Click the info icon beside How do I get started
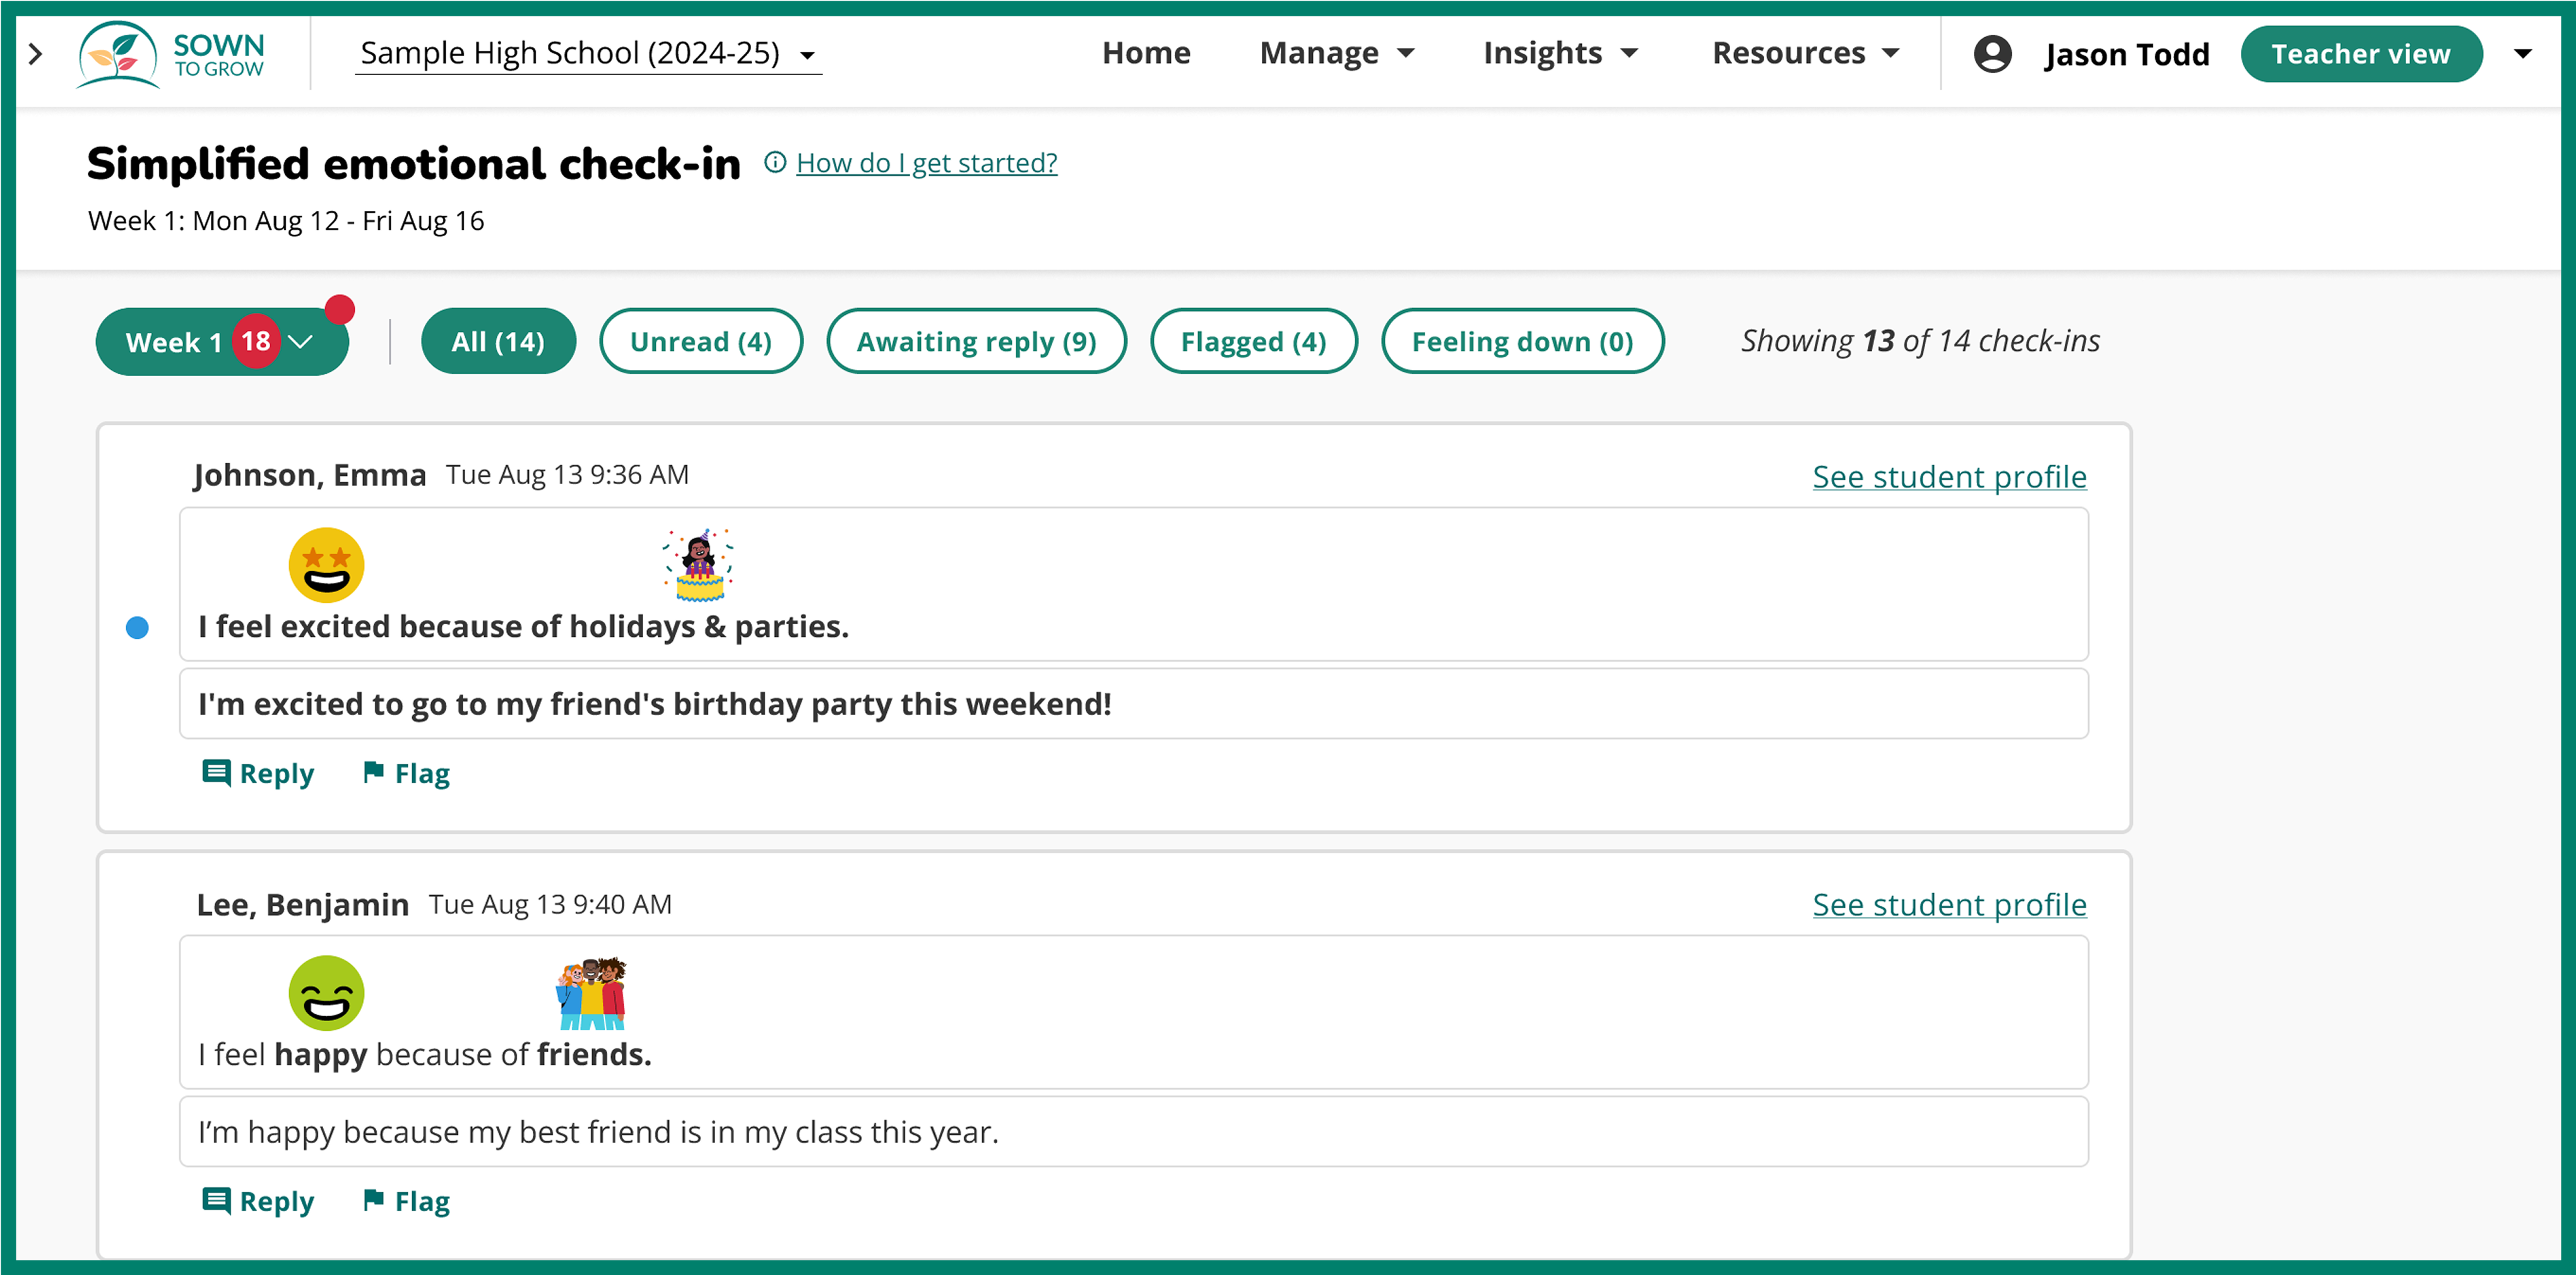The image size is (2576, 1275). pyautogui.click(x=775, y=162)
